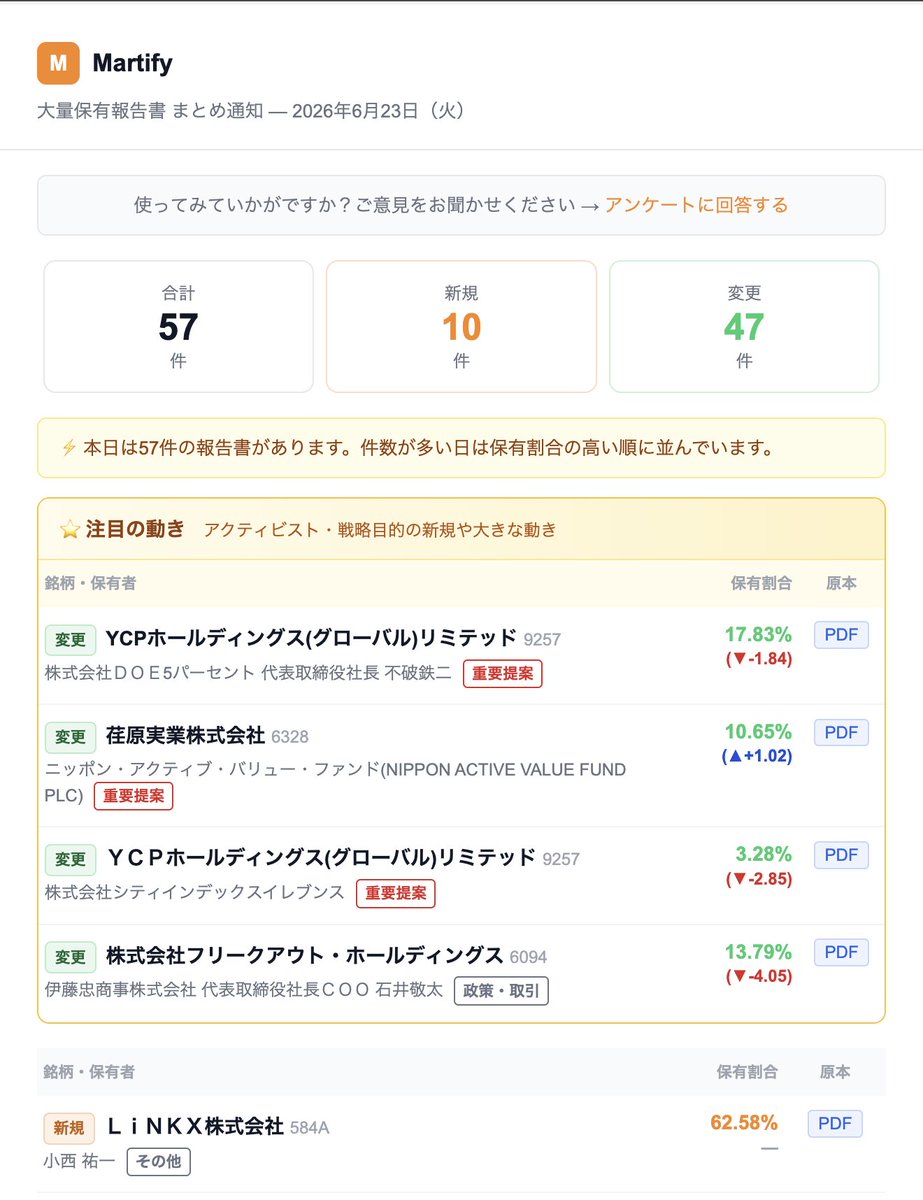Click the 重要提案 tag under NIPPON ACTIVE VALUE FUND
923x1200 pixels.
(134, 797)
